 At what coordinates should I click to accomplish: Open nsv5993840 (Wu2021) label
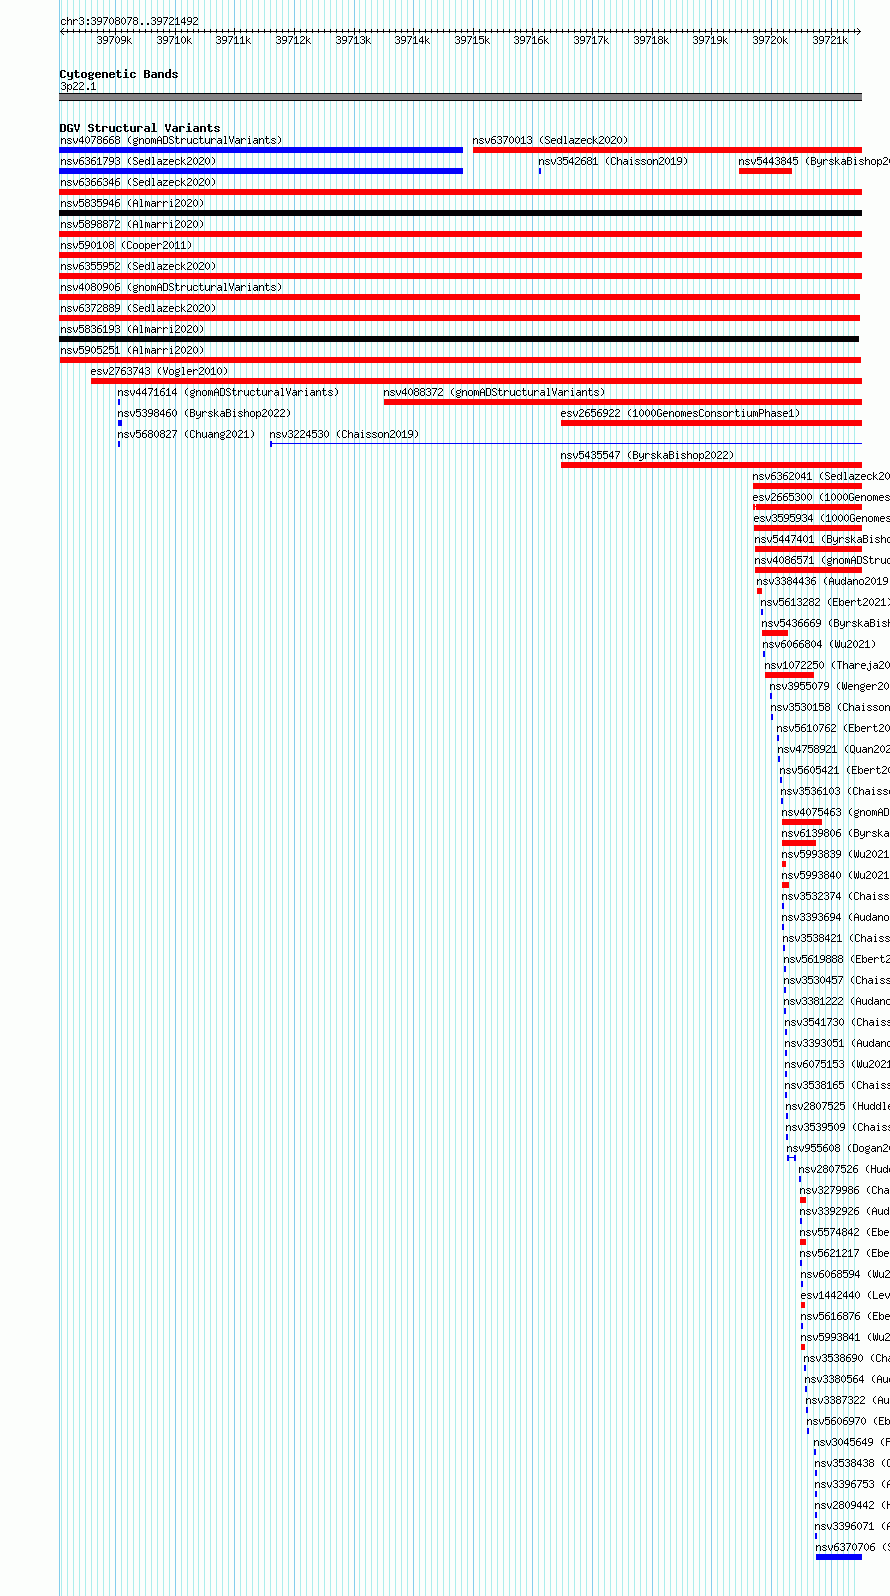tap(836, 875)
